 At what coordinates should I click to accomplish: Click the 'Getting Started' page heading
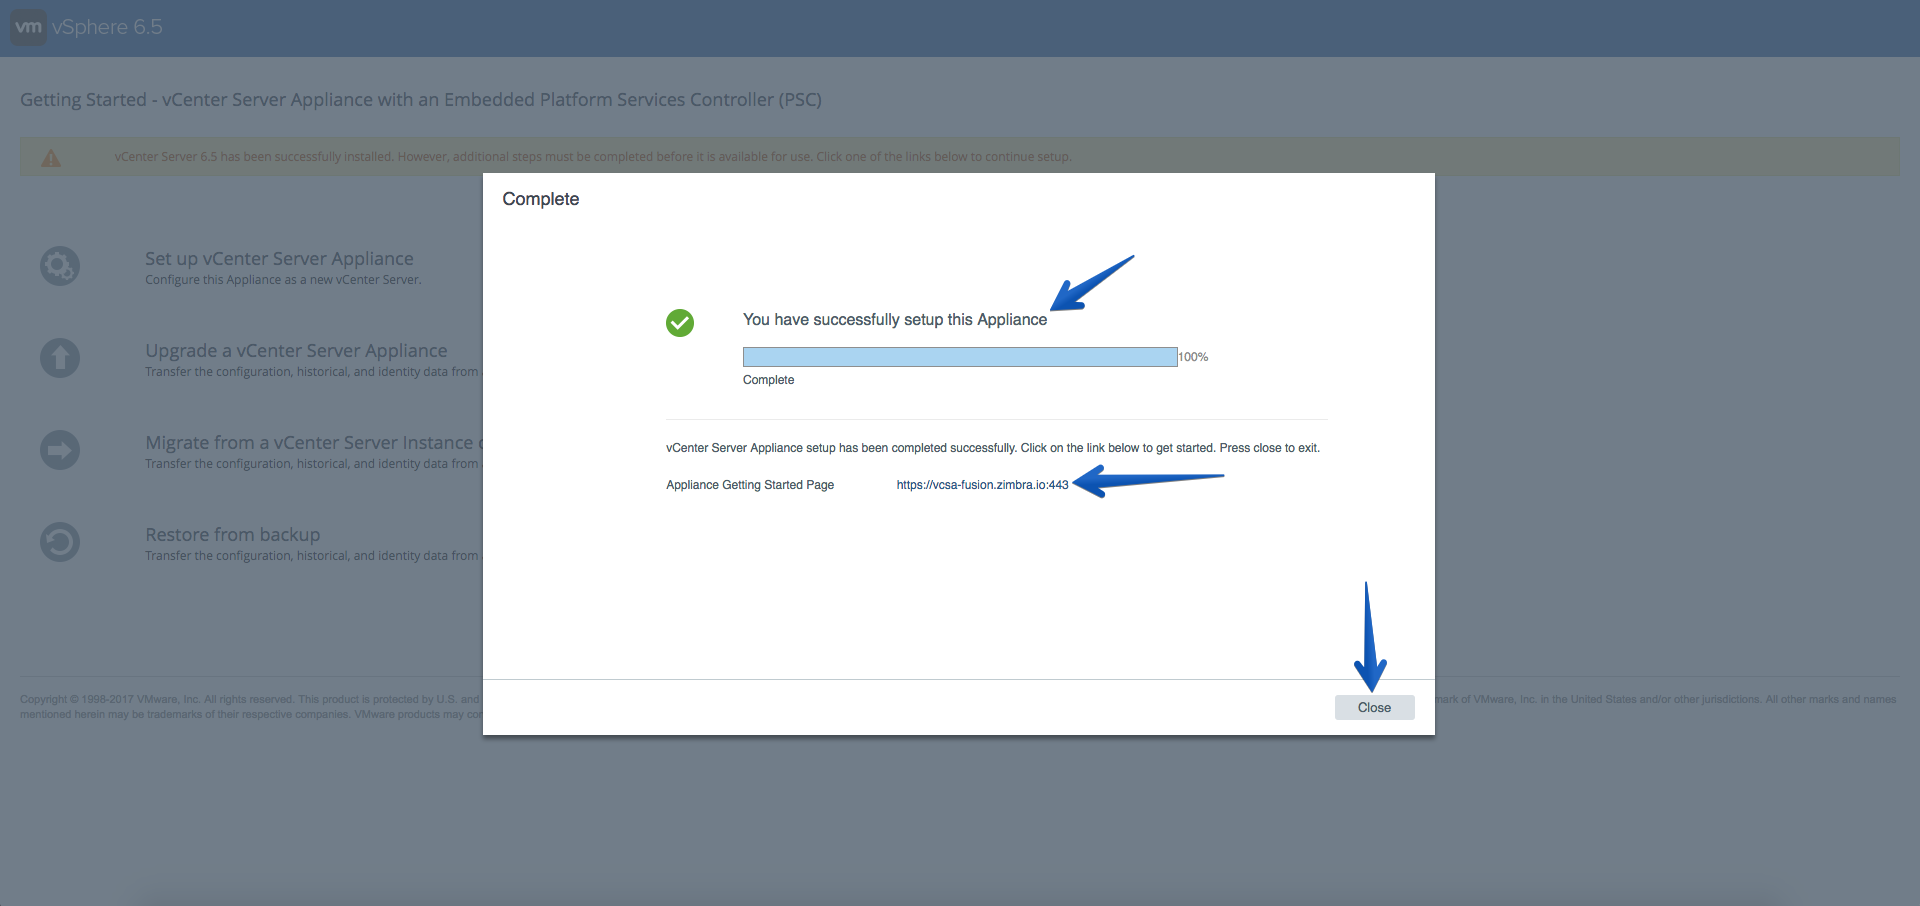[421, 100]
